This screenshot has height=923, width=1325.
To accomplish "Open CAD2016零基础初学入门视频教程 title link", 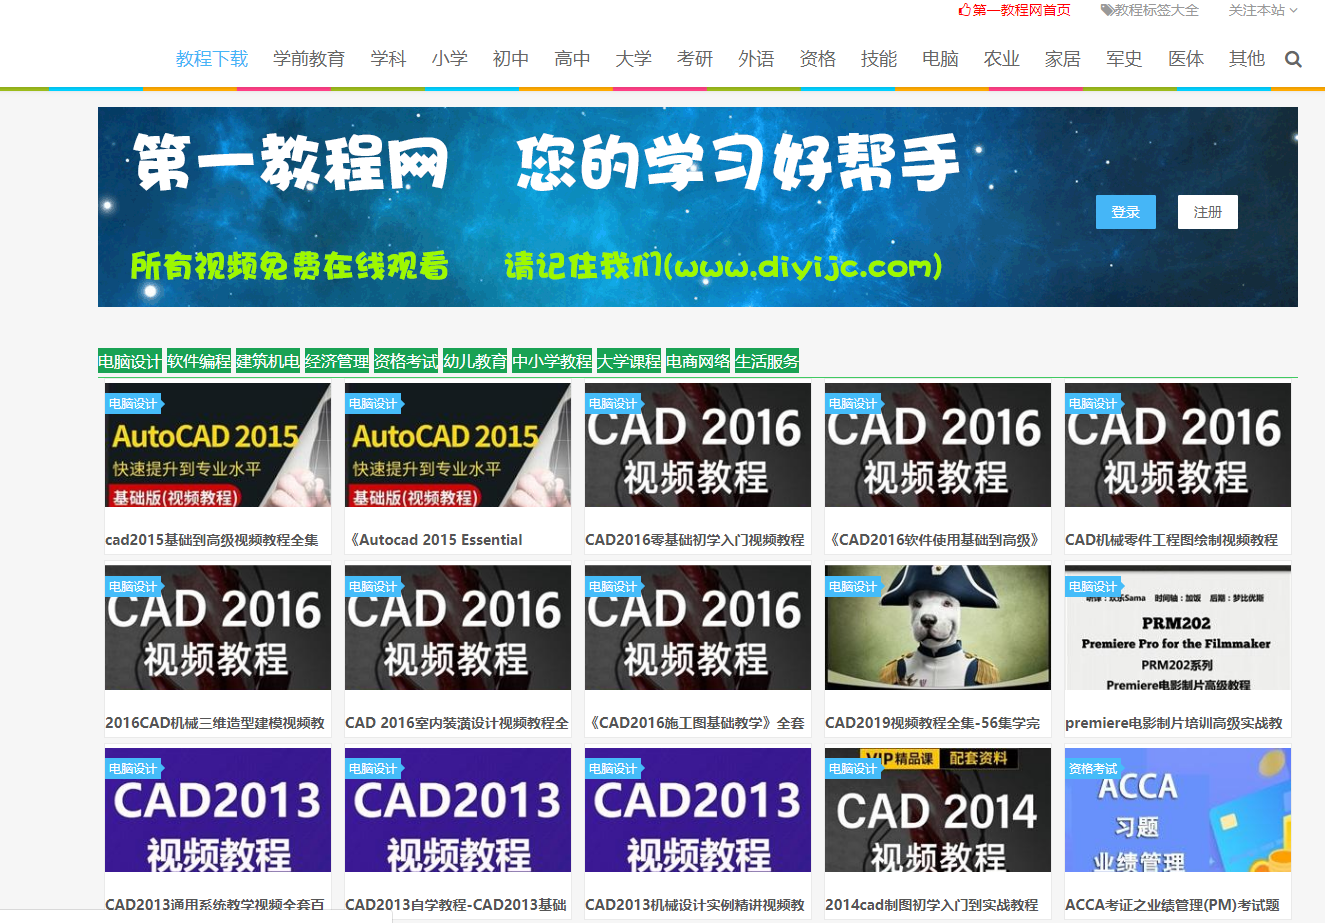I will 695,540.
